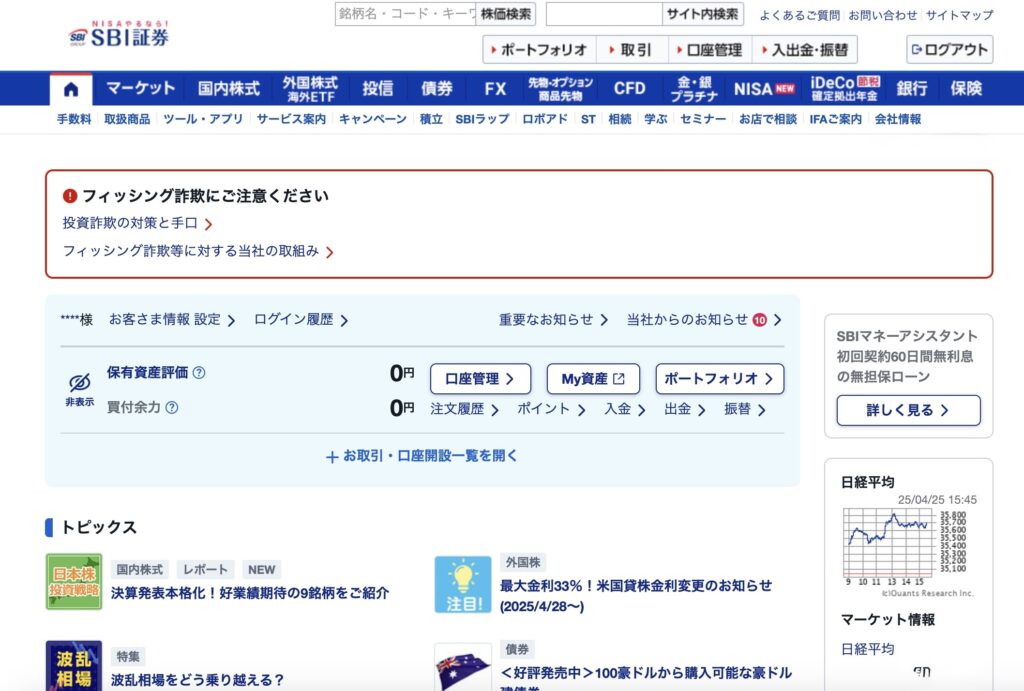The height and width of the screenshot is (691, 1024).
Task: Click the 口座管理 button in account panel
Action: (480, 379)
